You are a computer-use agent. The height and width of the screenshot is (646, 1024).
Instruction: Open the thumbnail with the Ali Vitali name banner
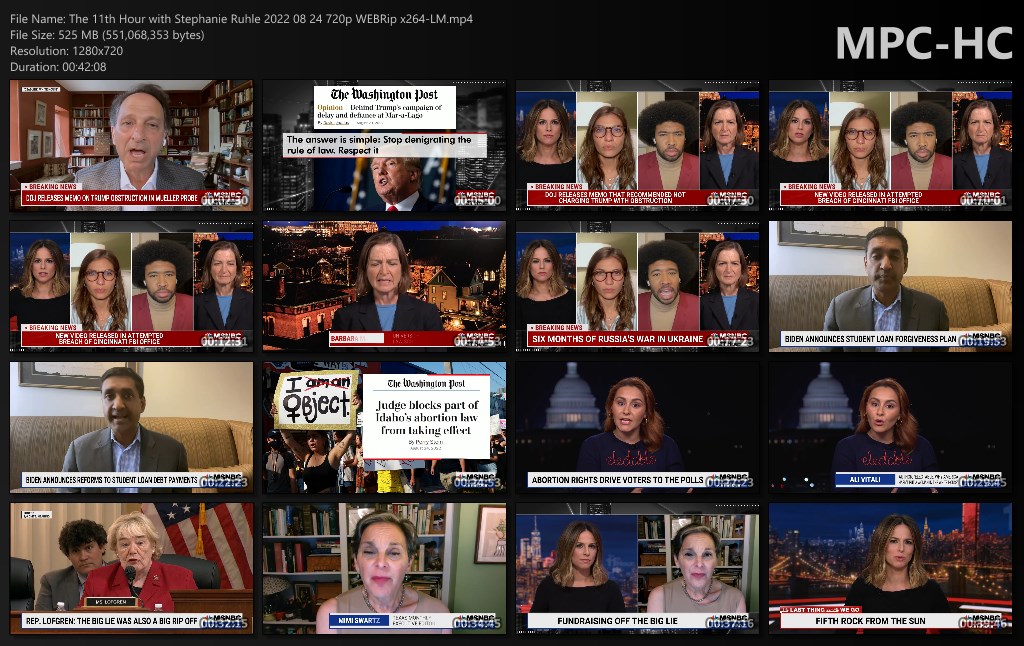pyautogui.click(x=890, y=427)
